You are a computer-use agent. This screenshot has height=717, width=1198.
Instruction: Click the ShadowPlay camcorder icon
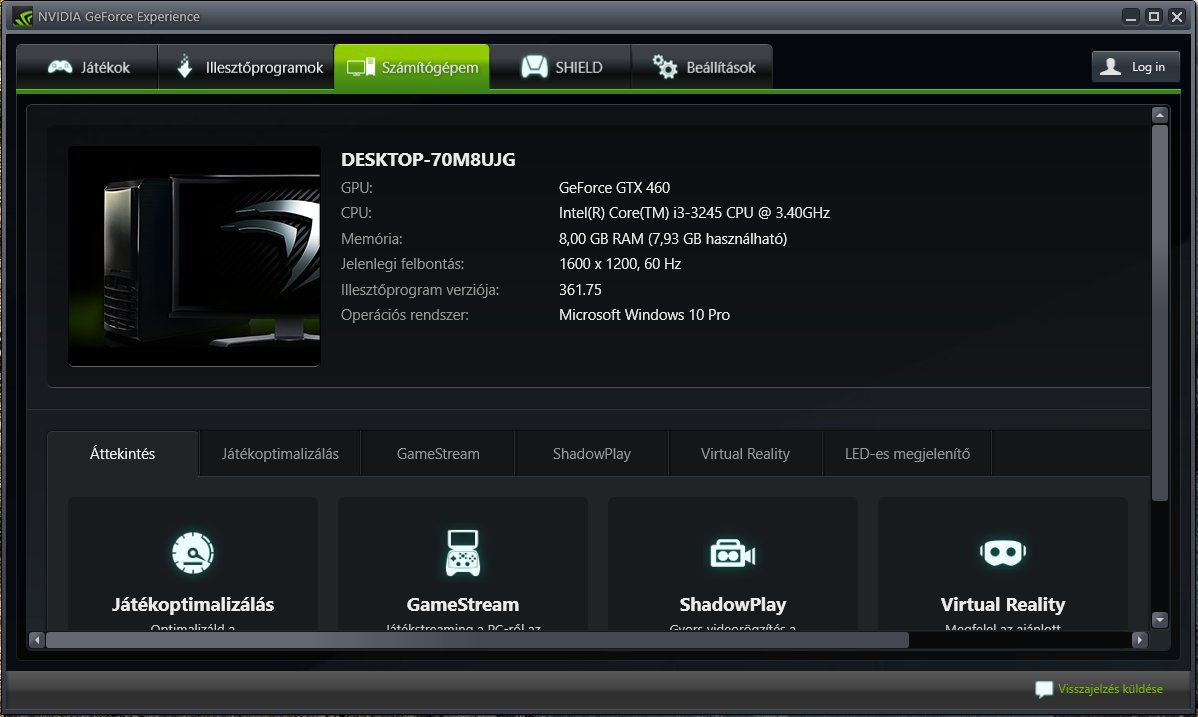click(733, 553)
